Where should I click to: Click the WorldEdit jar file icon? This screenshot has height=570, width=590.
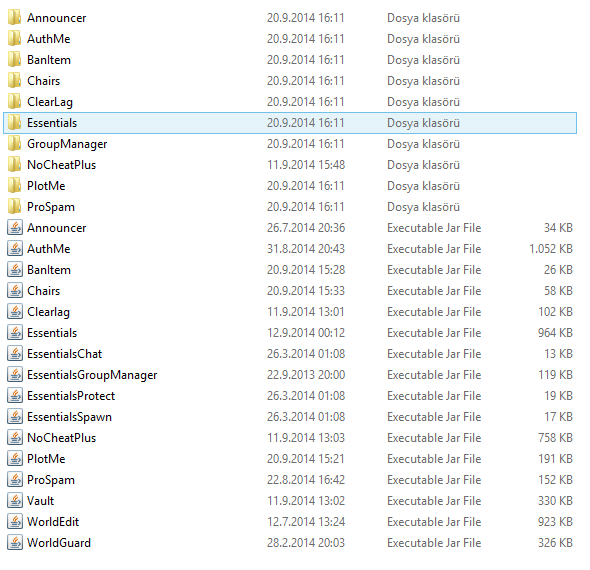[15, 522]
